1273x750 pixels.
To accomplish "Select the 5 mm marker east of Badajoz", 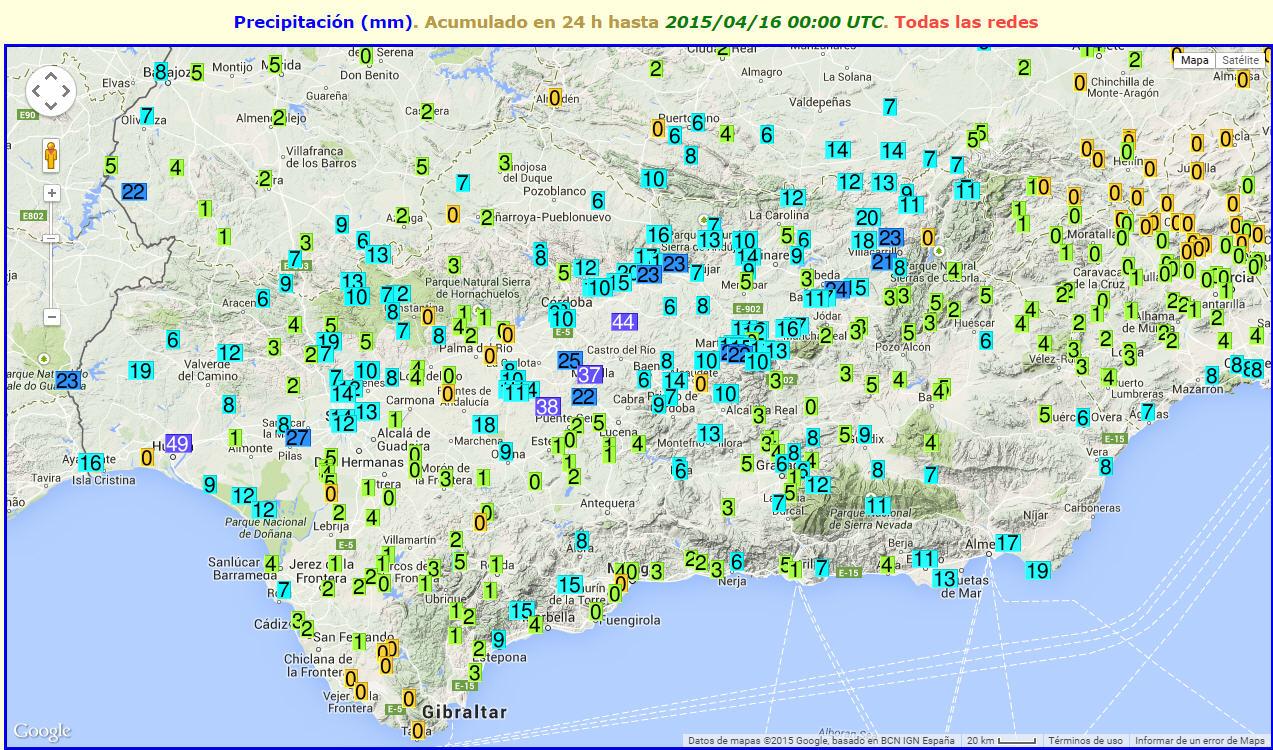I will tap(197, 72).
